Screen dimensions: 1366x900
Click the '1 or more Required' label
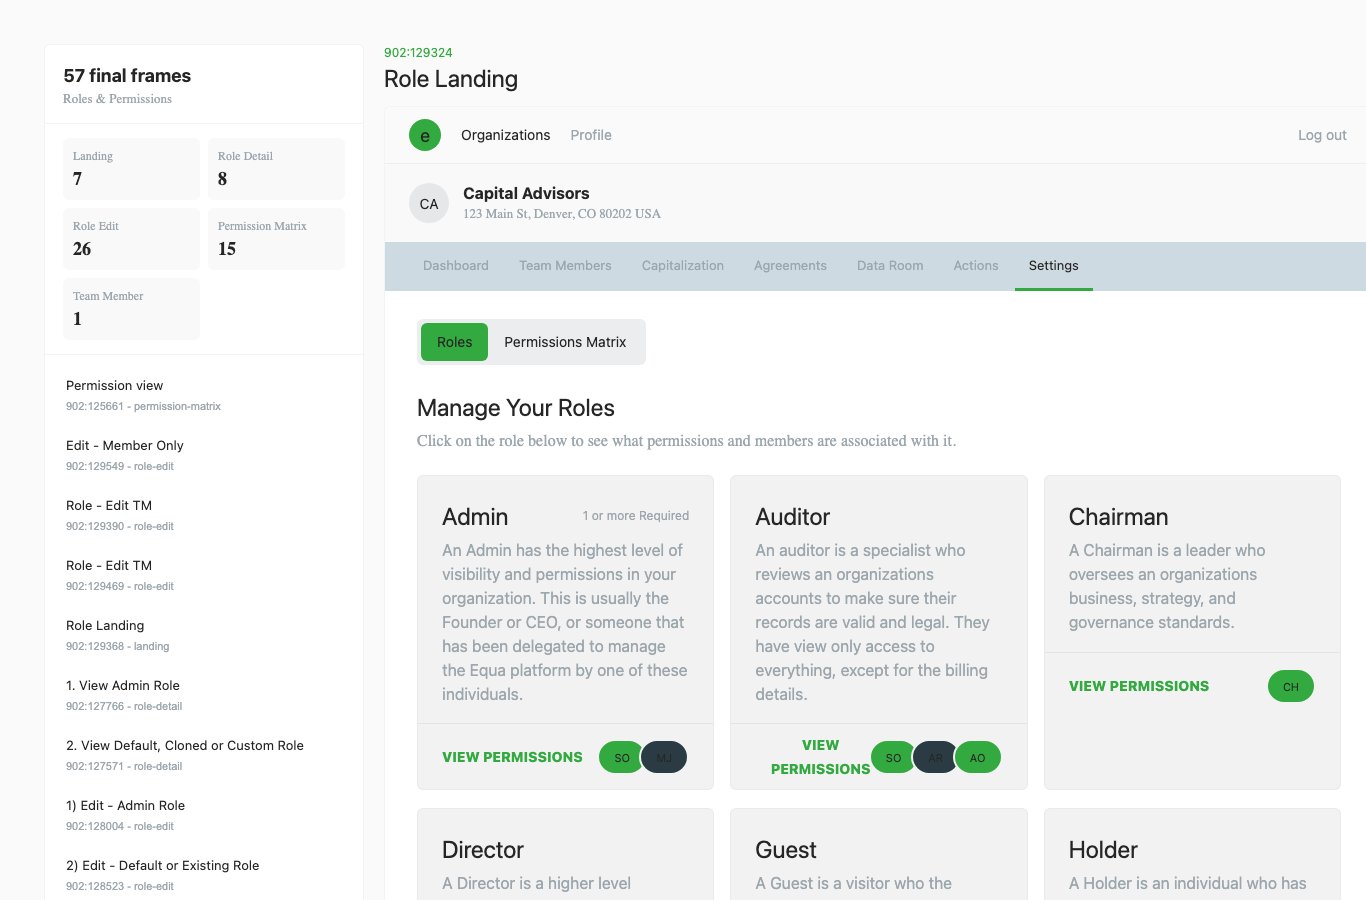click(636, 516)
